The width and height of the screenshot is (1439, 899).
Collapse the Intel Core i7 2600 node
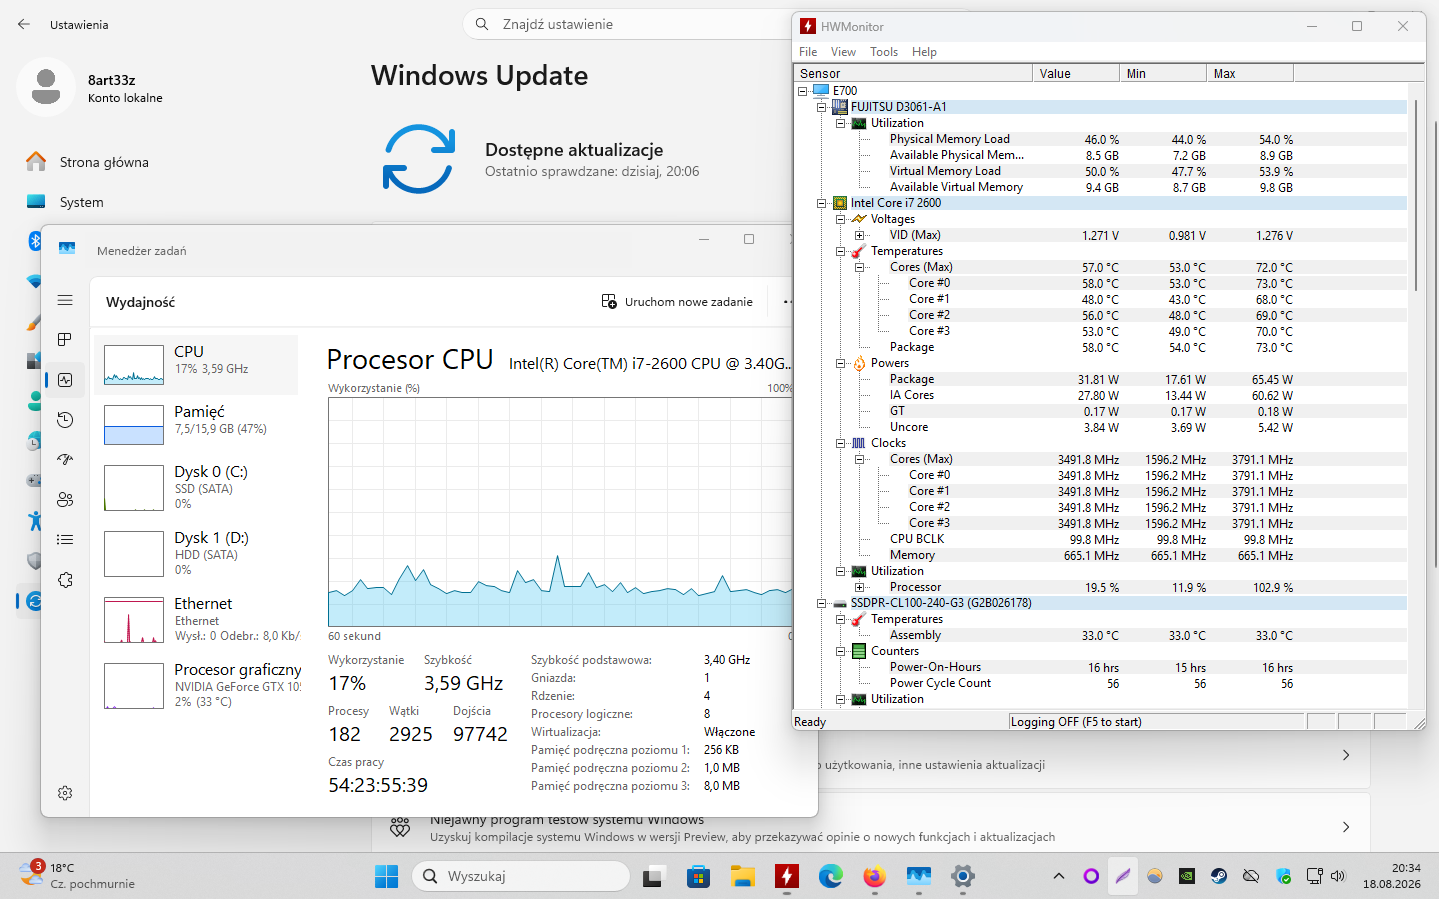pos(822,203)
